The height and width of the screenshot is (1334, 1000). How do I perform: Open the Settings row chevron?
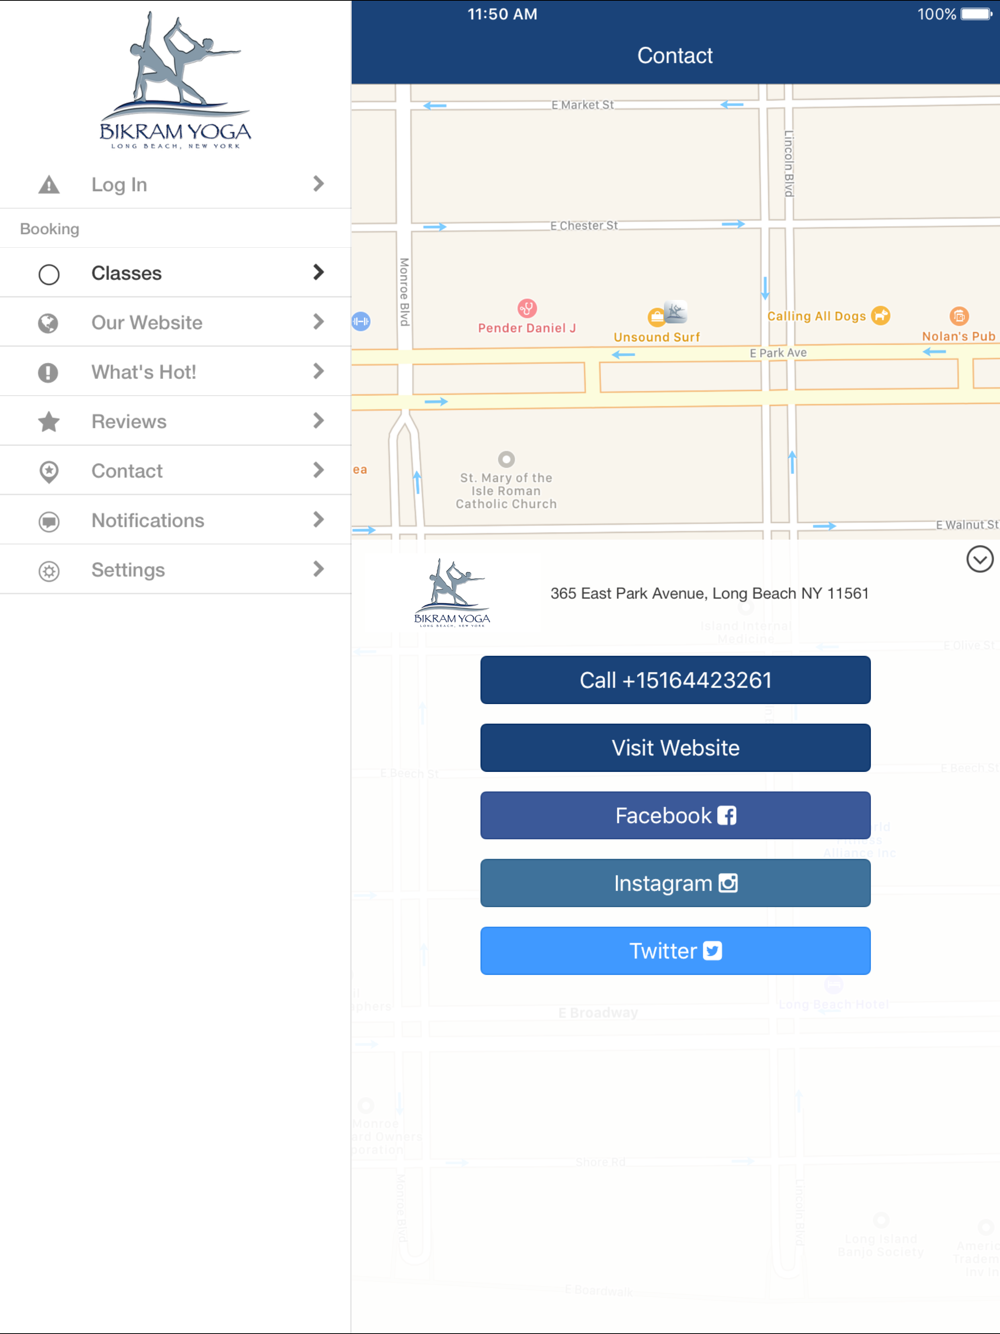coord(318,569)
